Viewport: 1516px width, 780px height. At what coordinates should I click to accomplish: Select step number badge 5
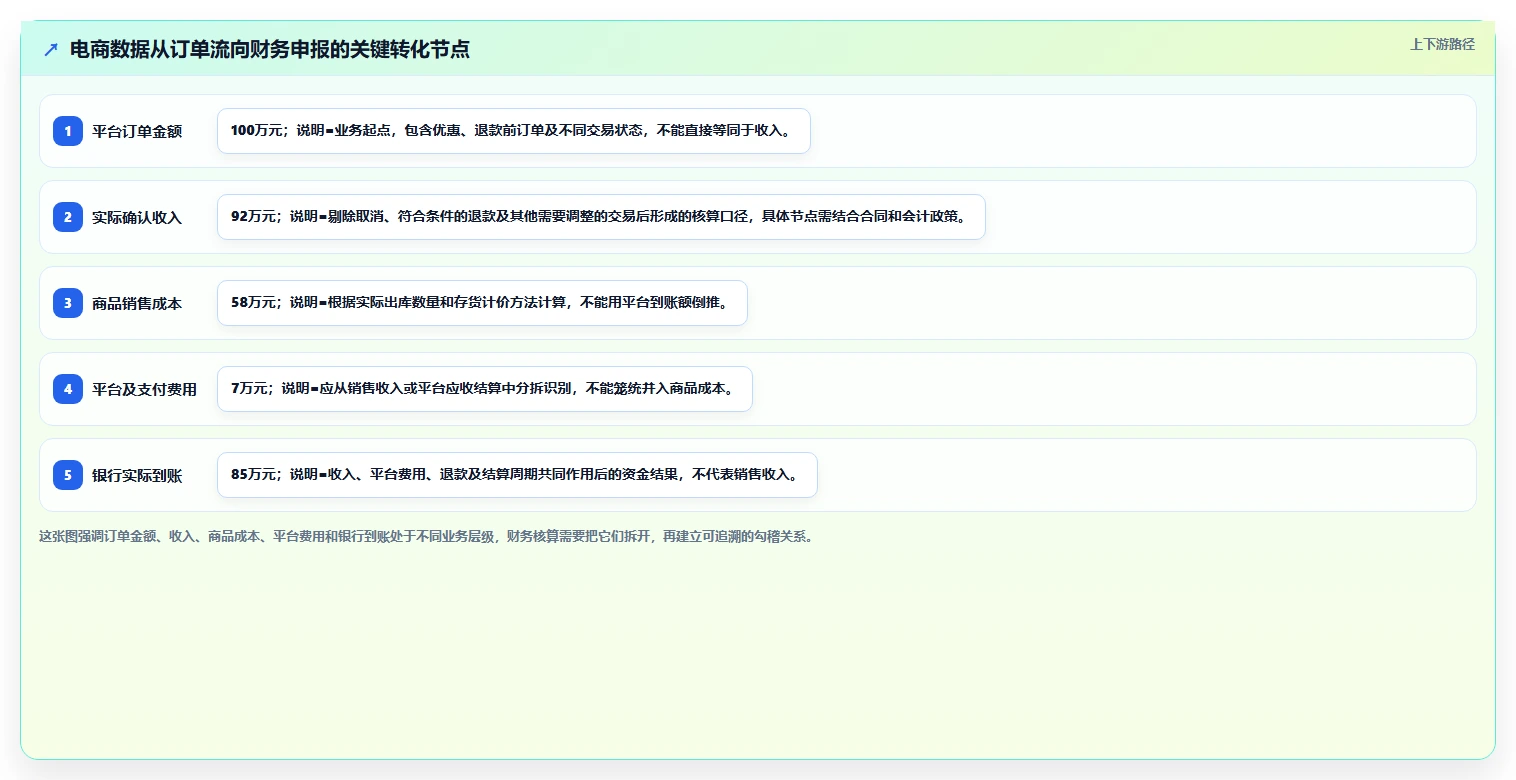tap(68, 475)
